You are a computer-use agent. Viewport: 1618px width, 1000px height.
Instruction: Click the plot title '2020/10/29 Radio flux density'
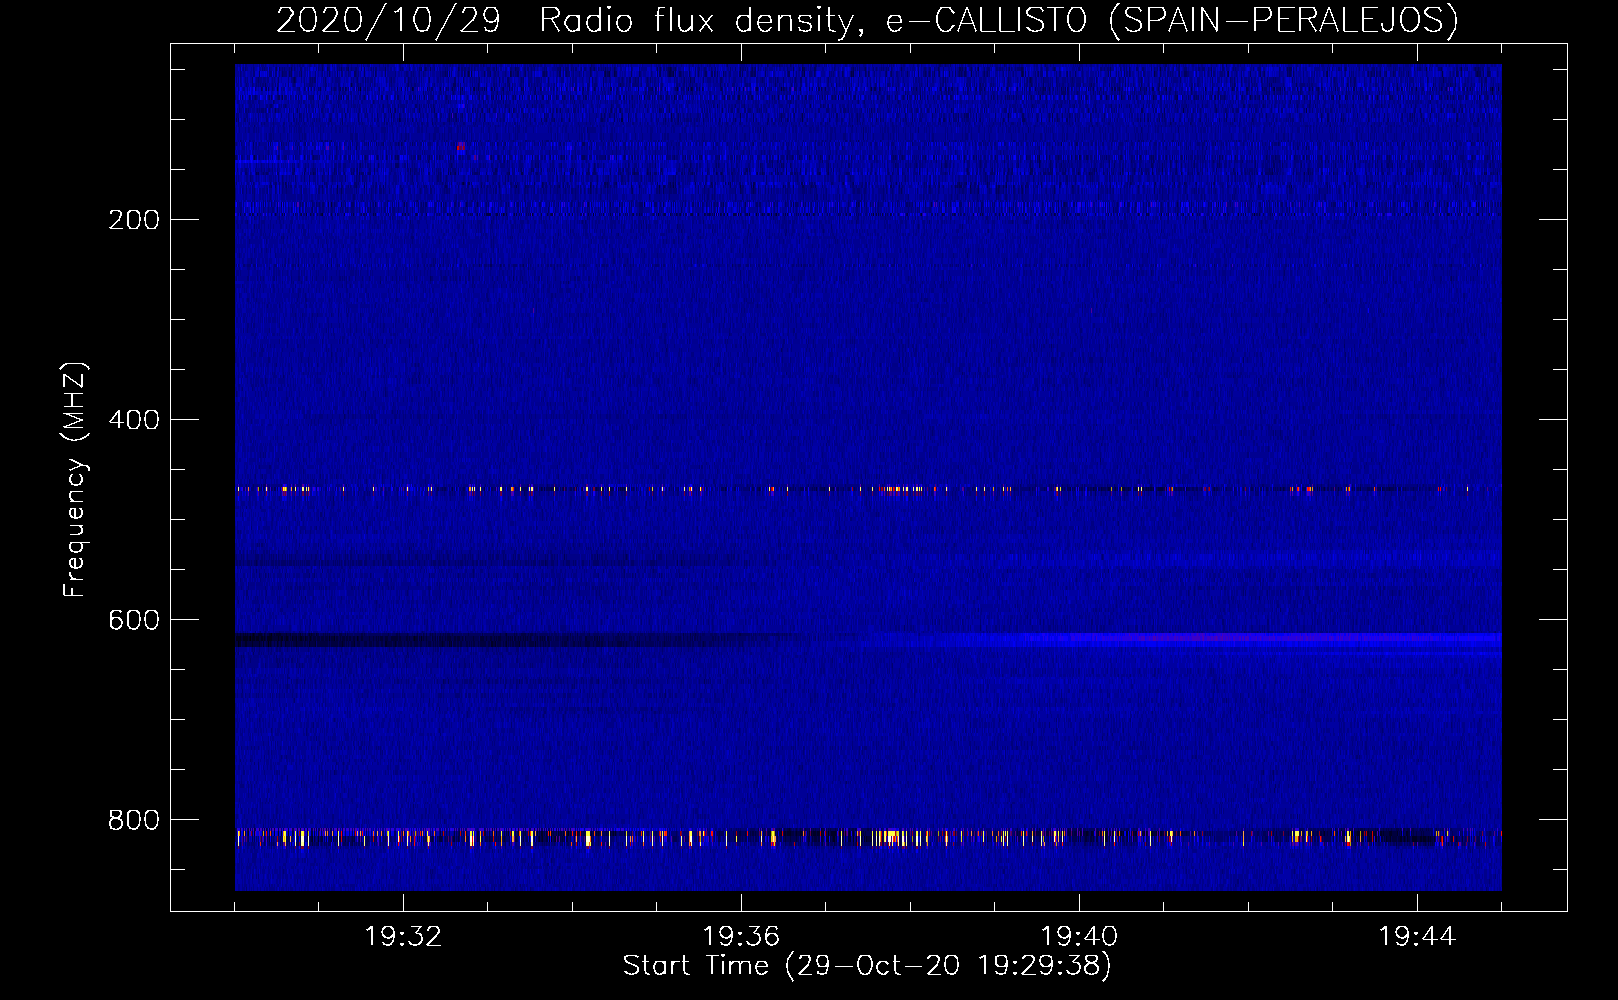pos(867,20)
